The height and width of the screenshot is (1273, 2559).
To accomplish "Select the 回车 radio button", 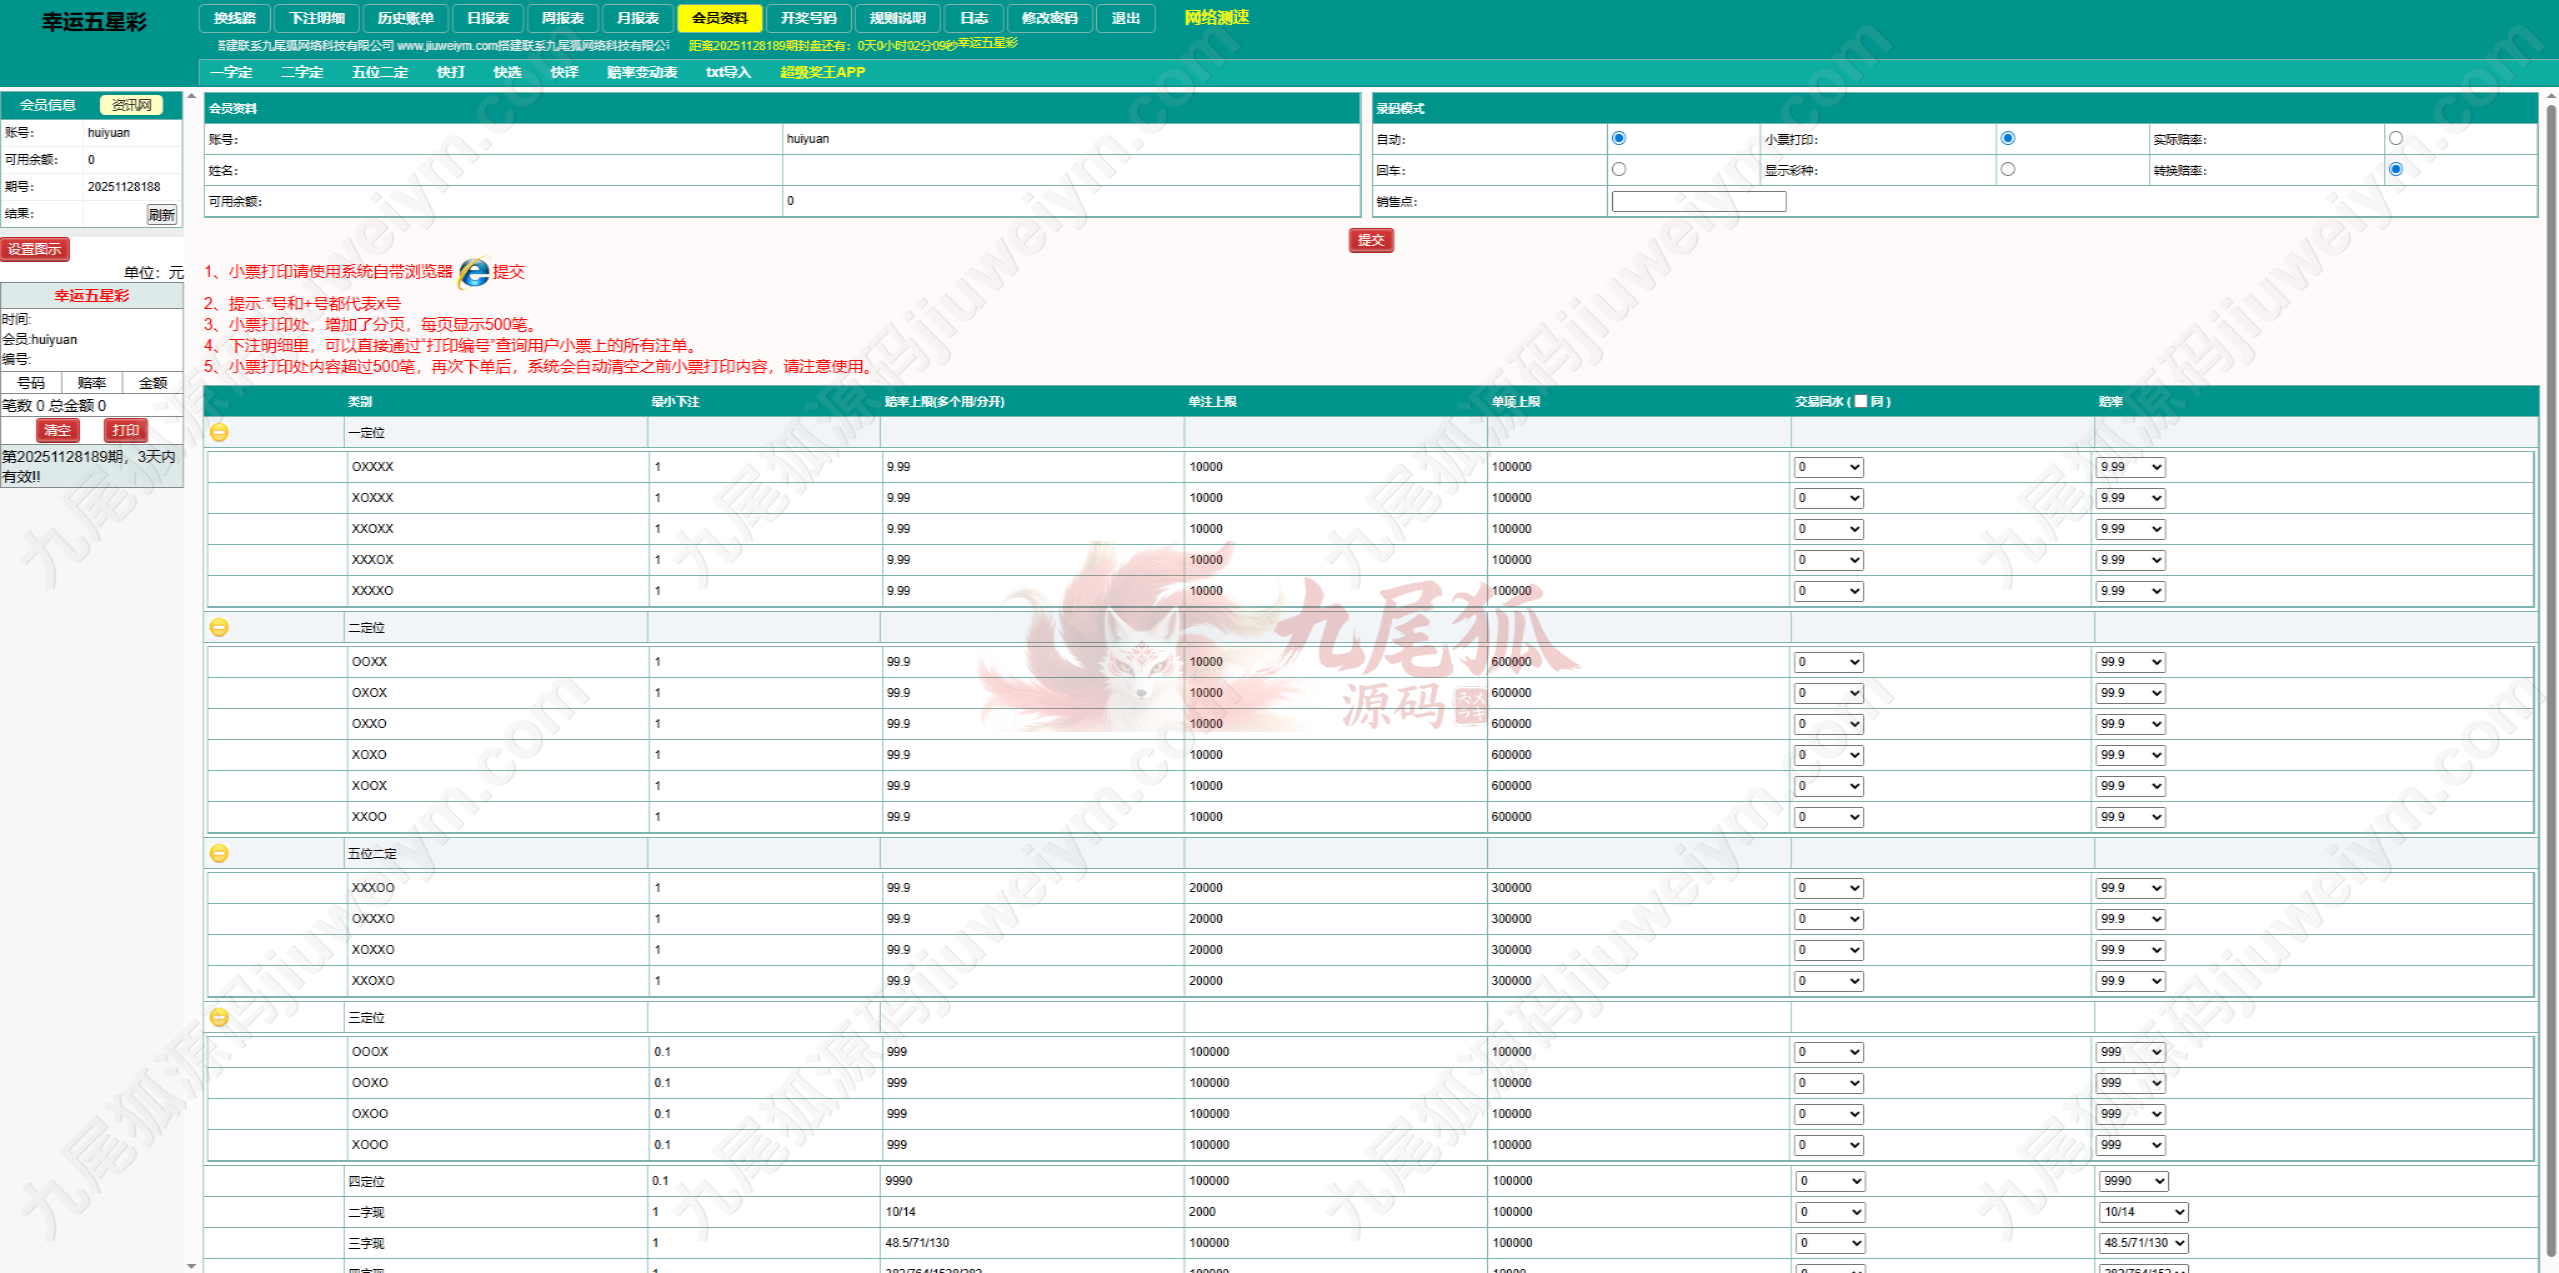I will coord(1618,169).
